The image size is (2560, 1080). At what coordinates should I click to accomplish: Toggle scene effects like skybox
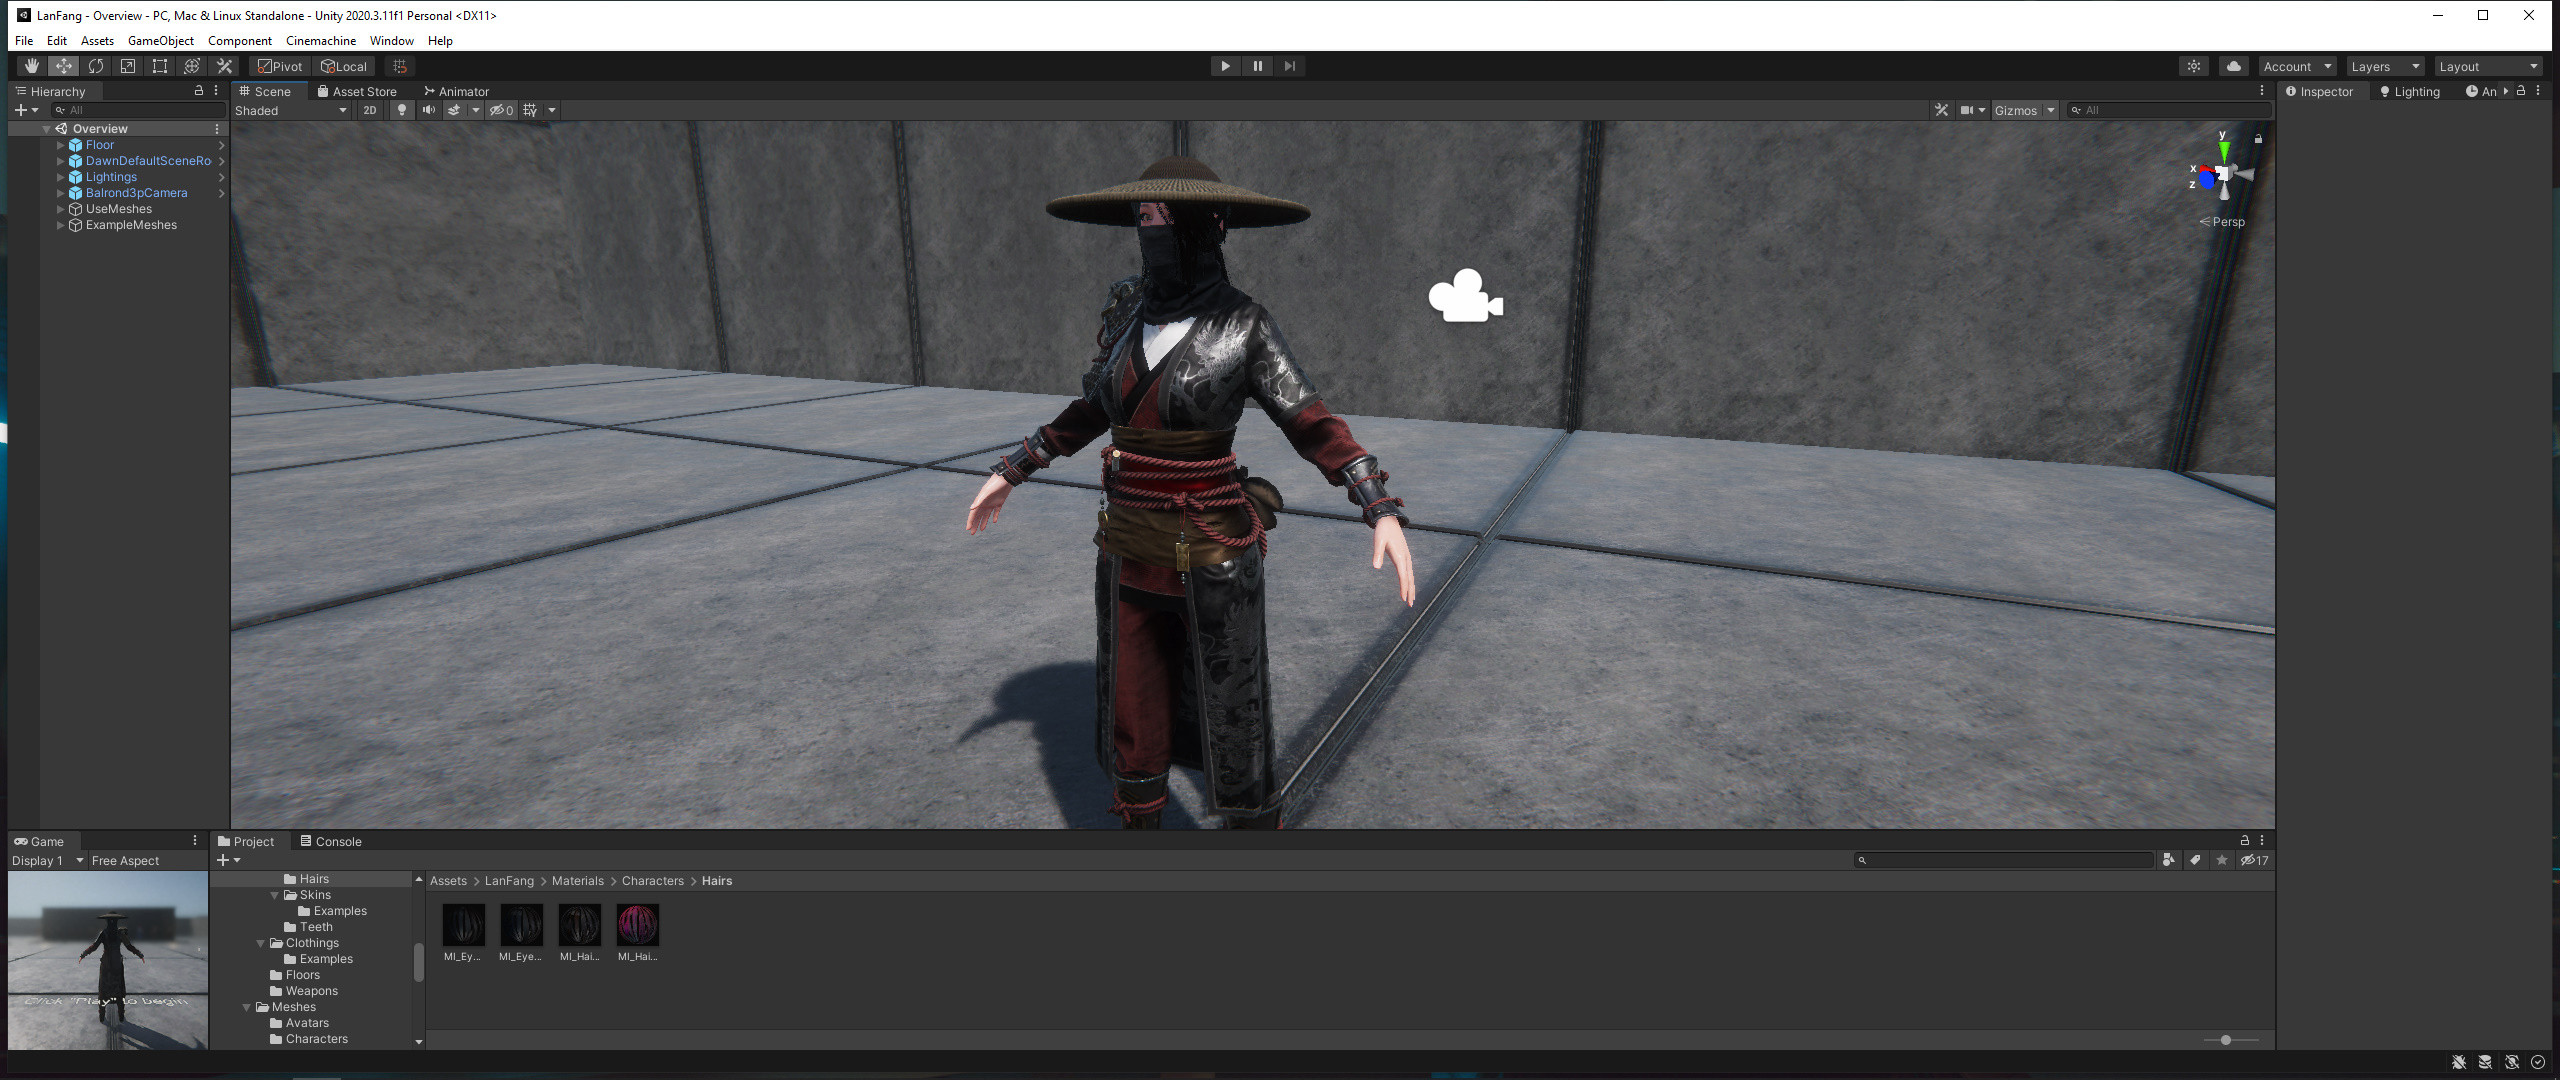[x=454, y=110]
